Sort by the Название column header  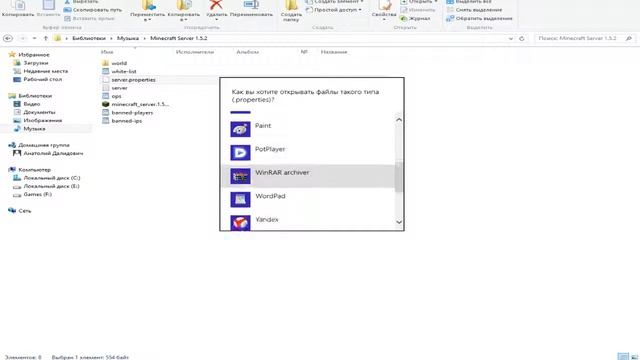pos(334,52)
